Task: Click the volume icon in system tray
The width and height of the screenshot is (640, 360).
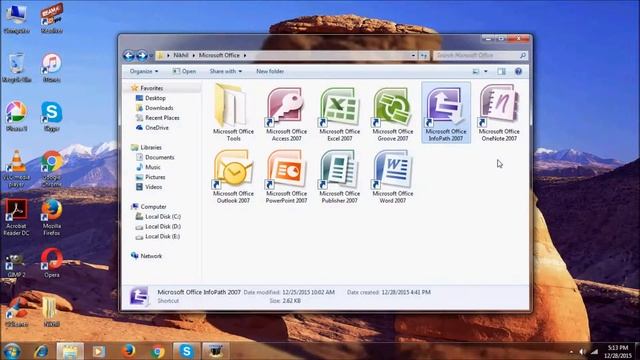Action: coord(582,352)
